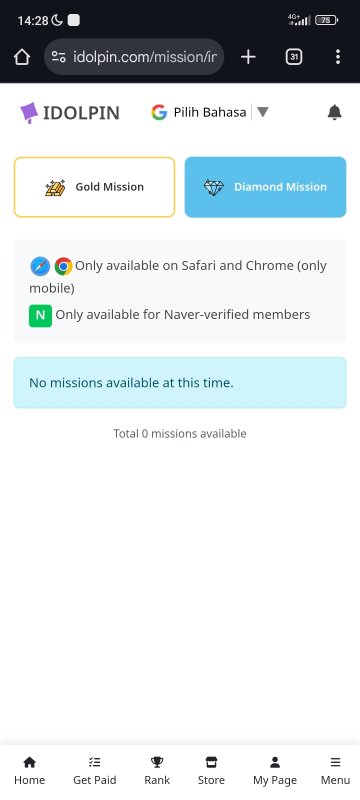Screen dimensions: 360x800
Task: Open Get Paid in bottom navigation
Action: click(94, 771)
